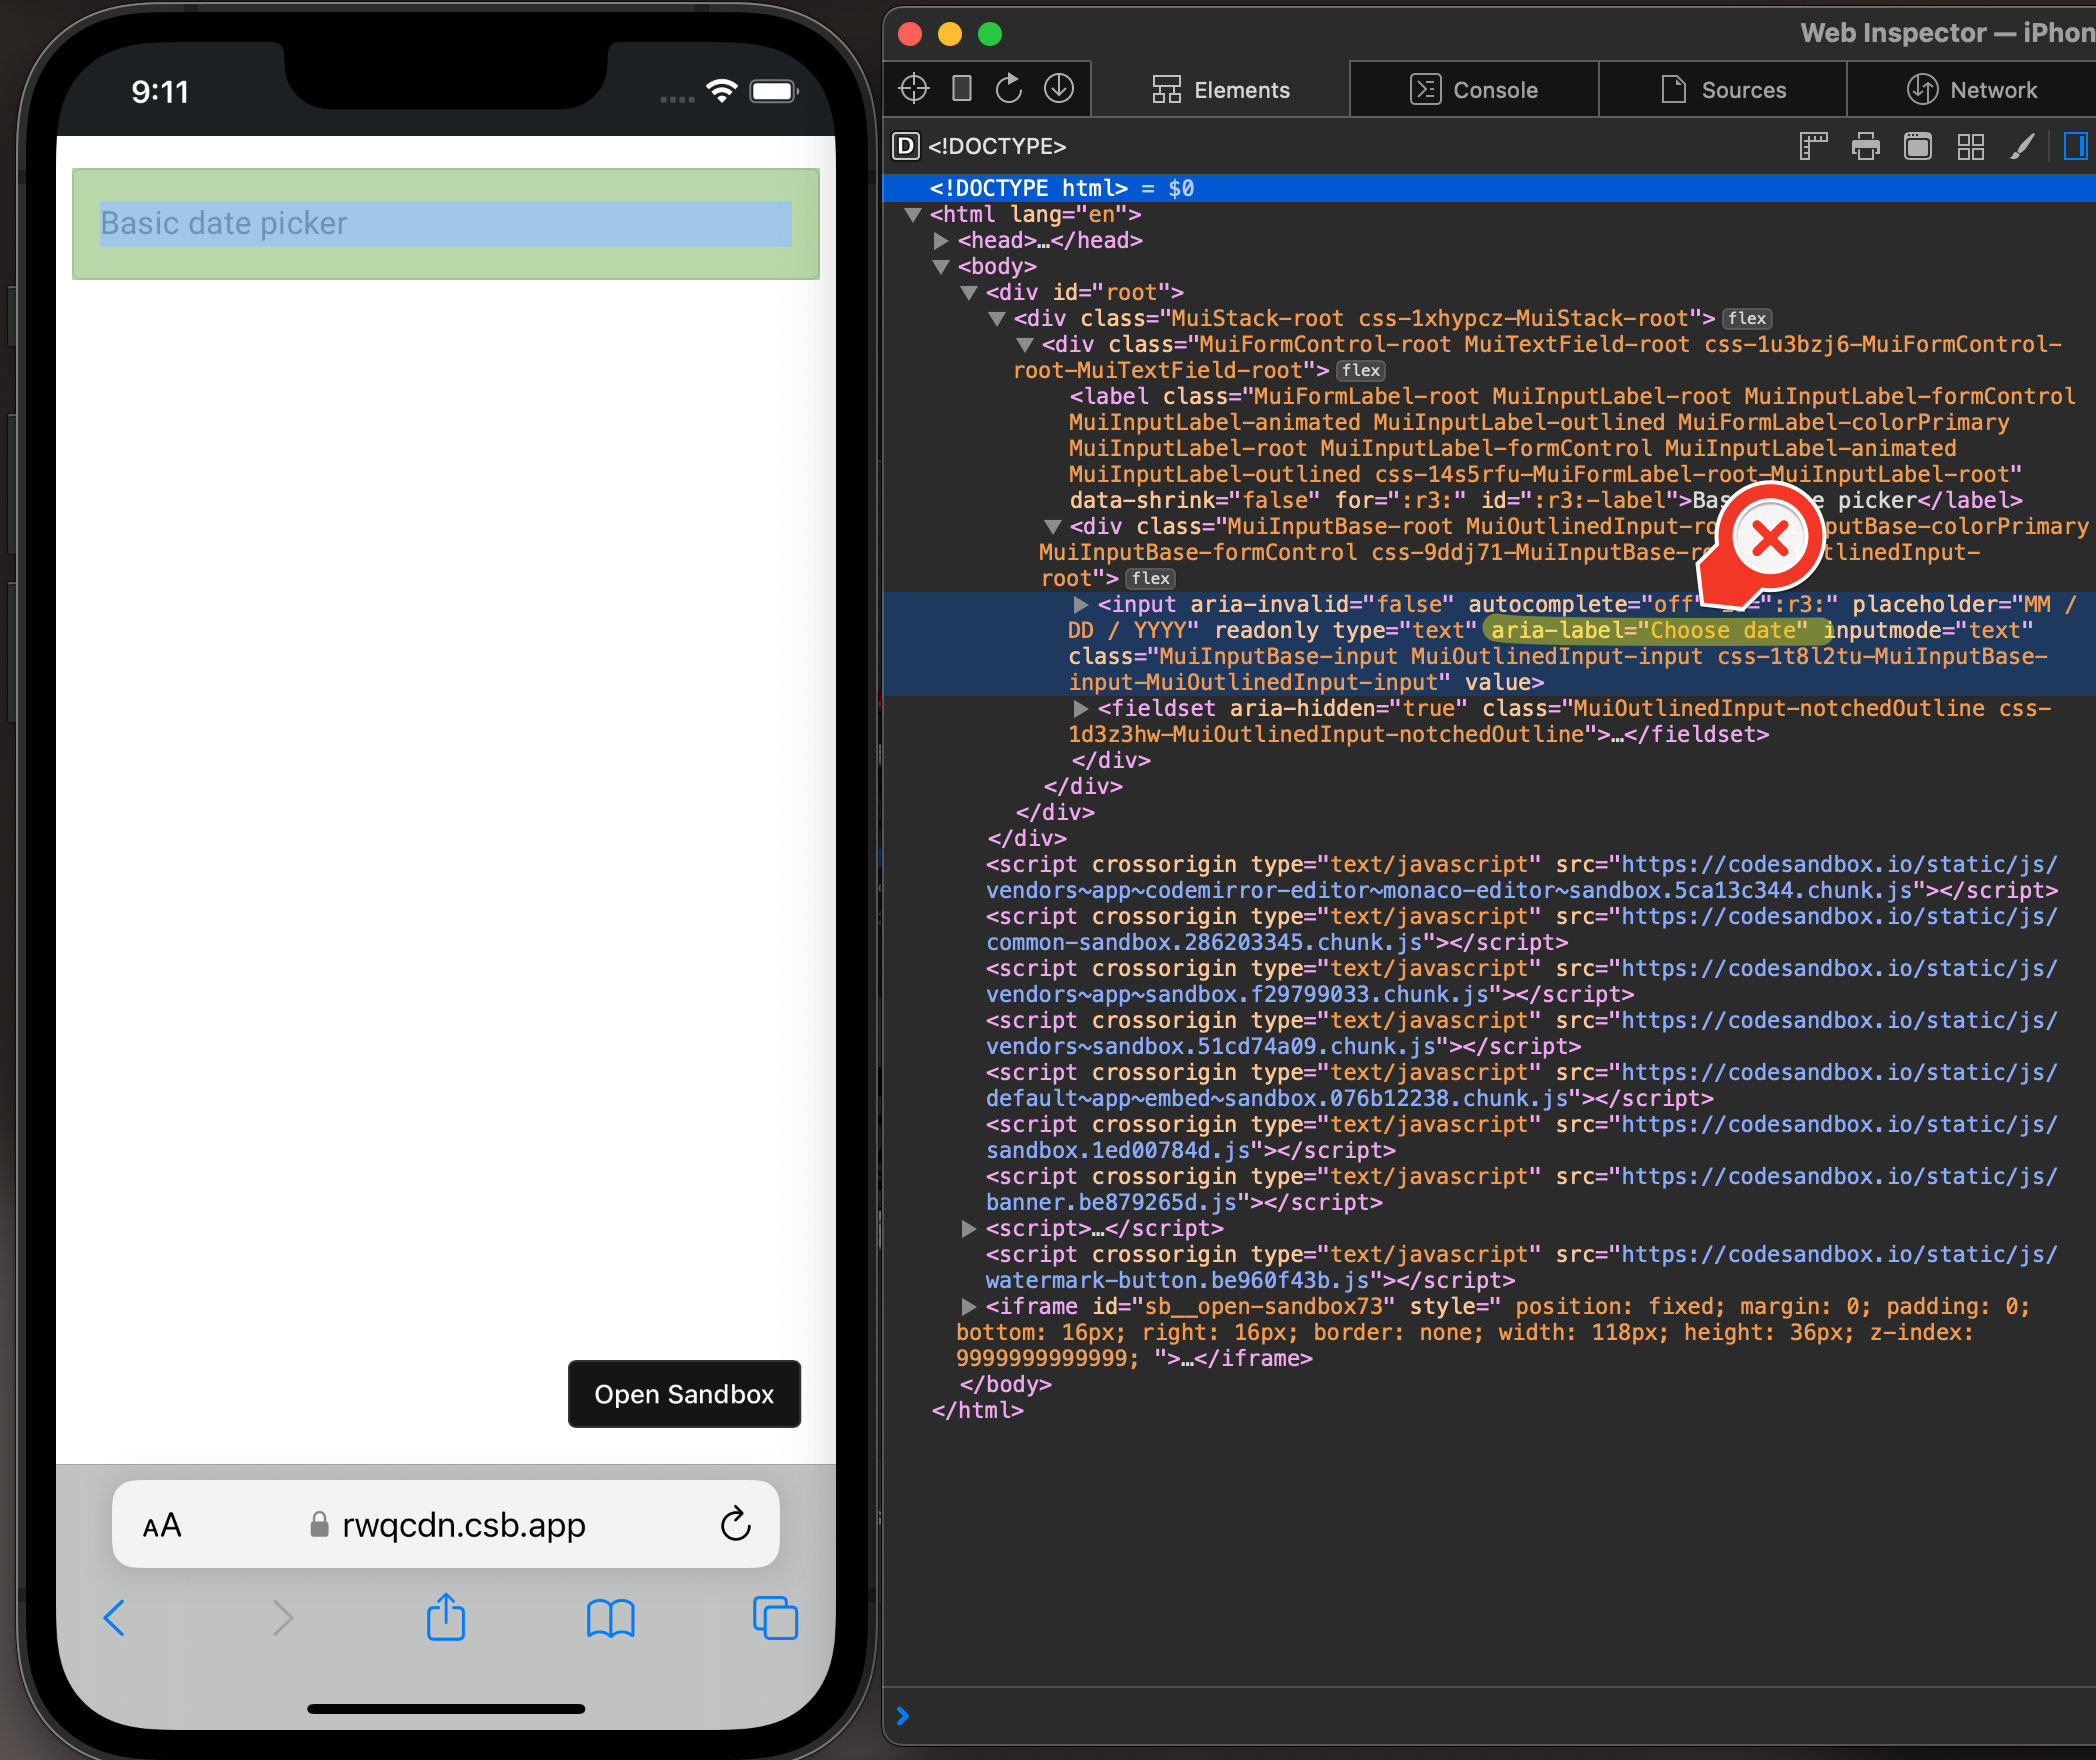The image size is (2096, 1760).
Task: Toggle the DOCTYPE quick filter D badge
Action: click(x=905, y=146)
